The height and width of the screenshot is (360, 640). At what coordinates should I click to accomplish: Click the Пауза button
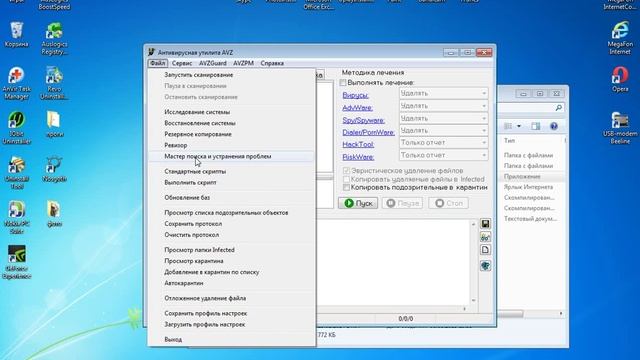point(402,203)
